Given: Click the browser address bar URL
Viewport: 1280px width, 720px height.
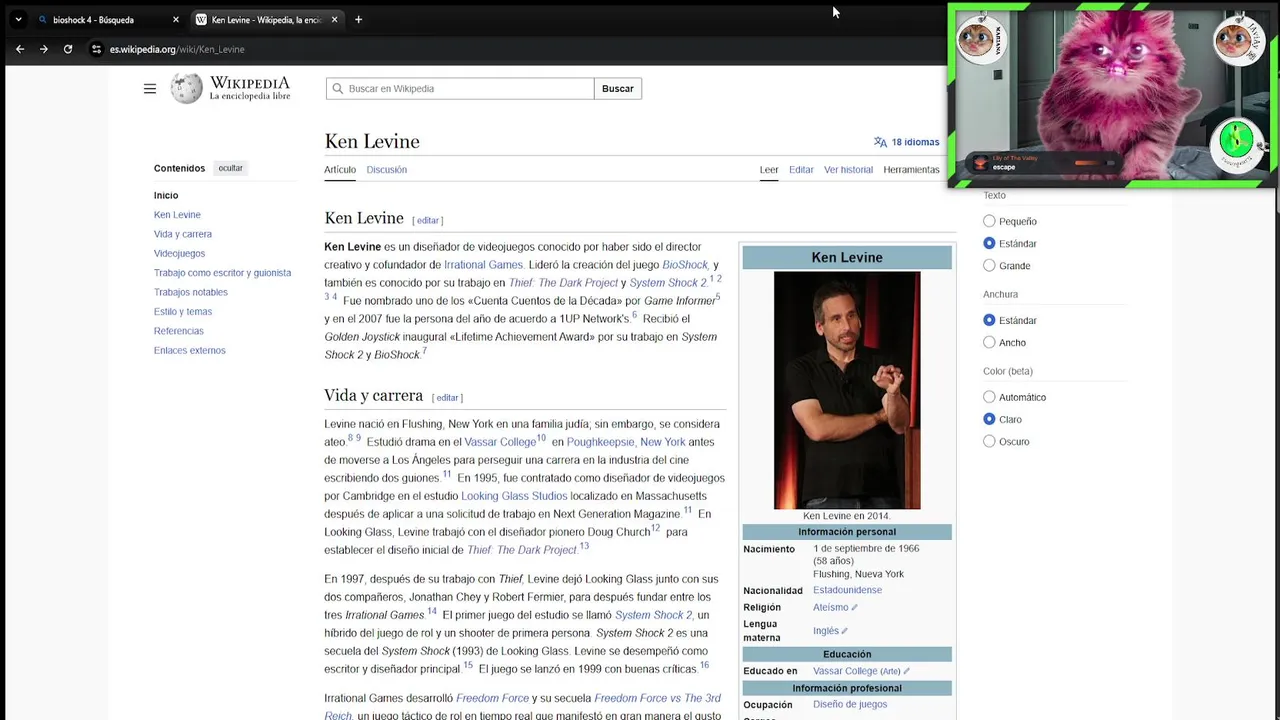Looking at the screenshot, I should coord(177,49).
